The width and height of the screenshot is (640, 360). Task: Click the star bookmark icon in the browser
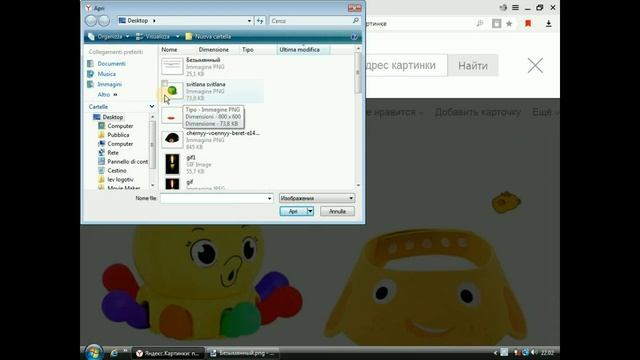(509, 24)
